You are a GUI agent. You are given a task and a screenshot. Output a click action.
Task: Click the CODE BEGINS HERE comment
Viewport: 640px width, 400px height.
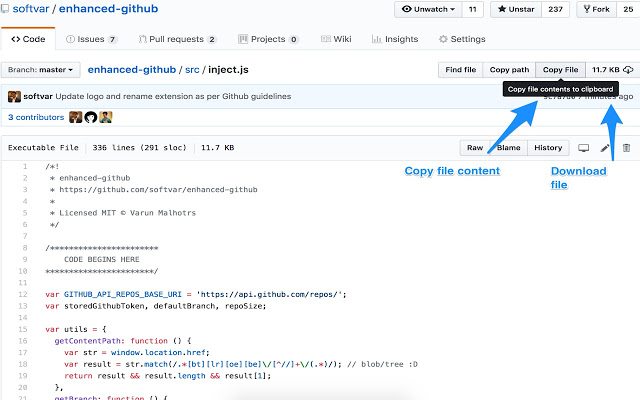102,260
